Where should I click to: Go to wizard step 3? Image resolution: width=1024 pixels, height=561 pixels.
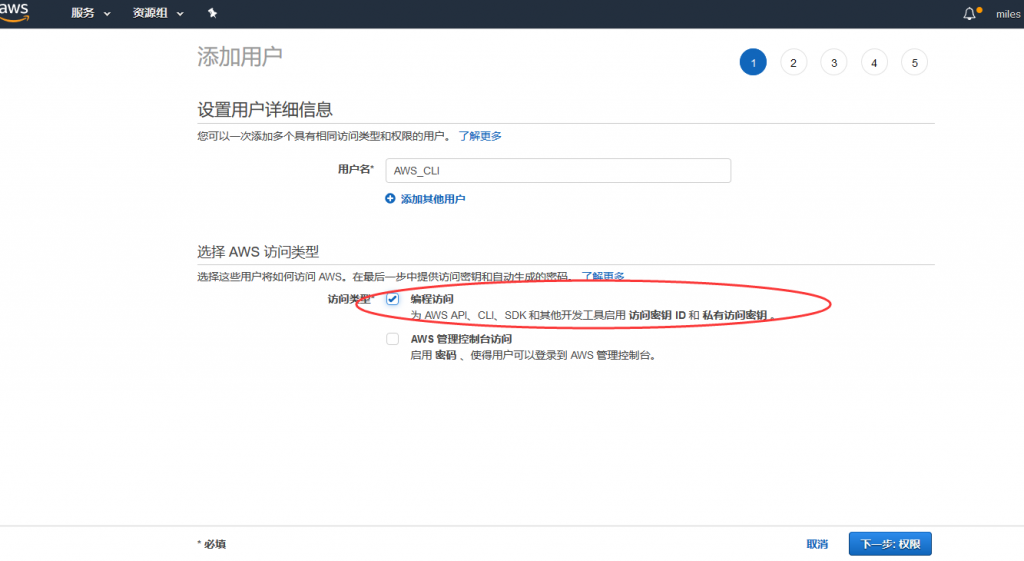click(x=834, y=63)
